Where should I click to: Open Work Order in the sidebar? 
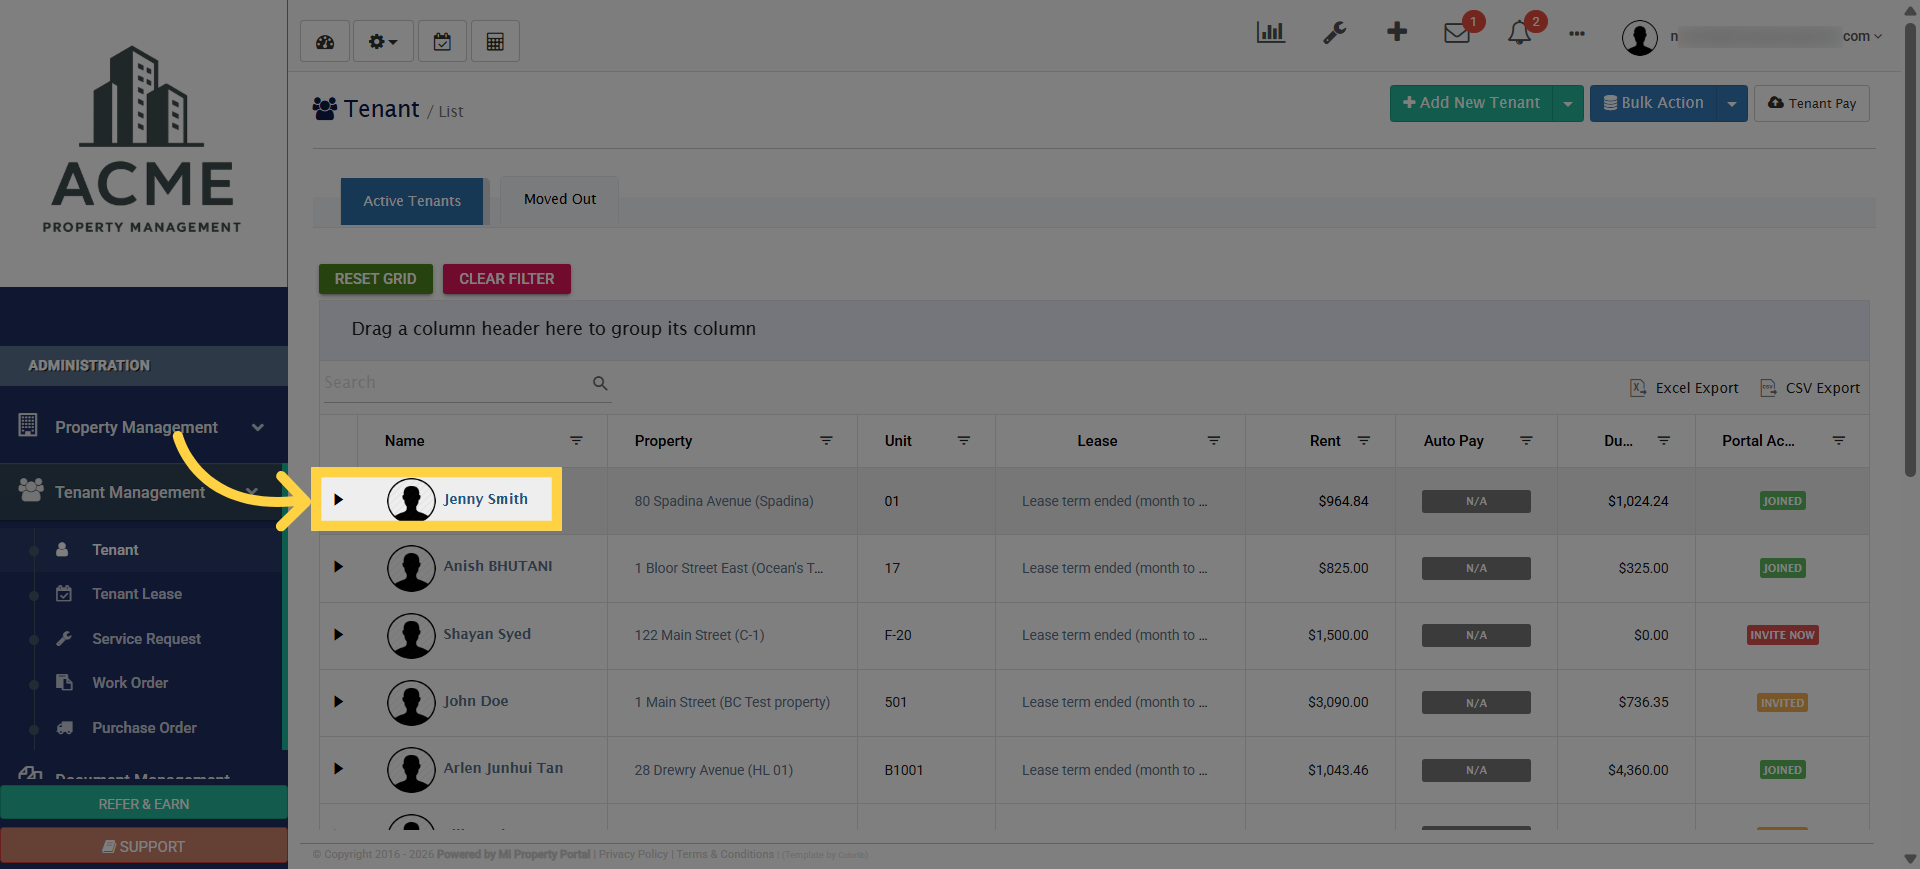(130, 683)
